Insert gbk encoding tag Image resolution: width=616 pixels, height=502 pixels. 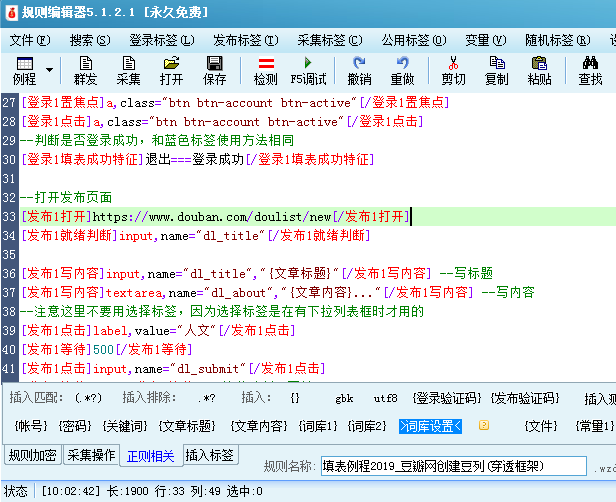(344, 398)
